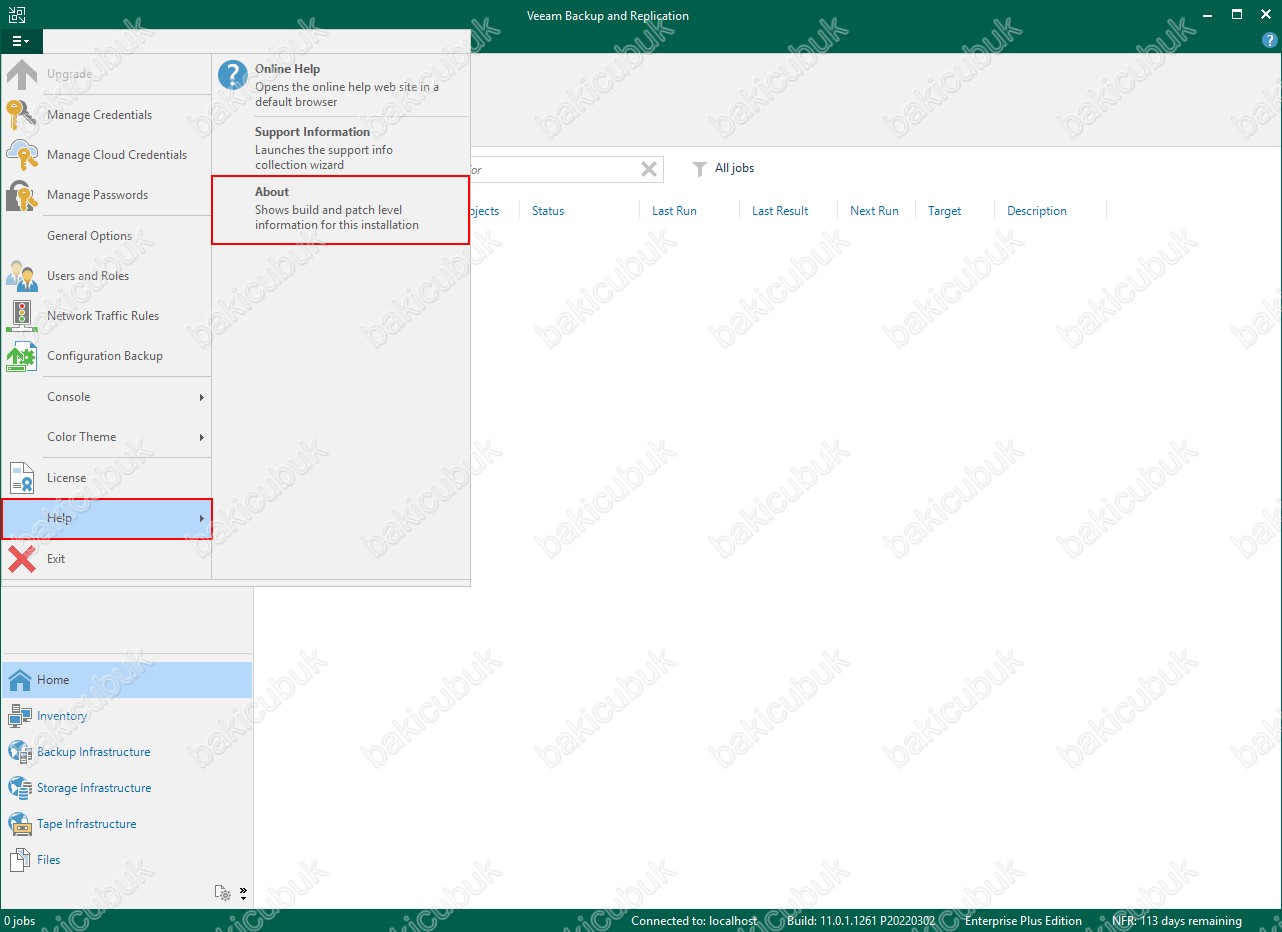
Task: Click 'Build: 11.0.1.1261 P20220302' status text
Action: [x=861, y=921]
